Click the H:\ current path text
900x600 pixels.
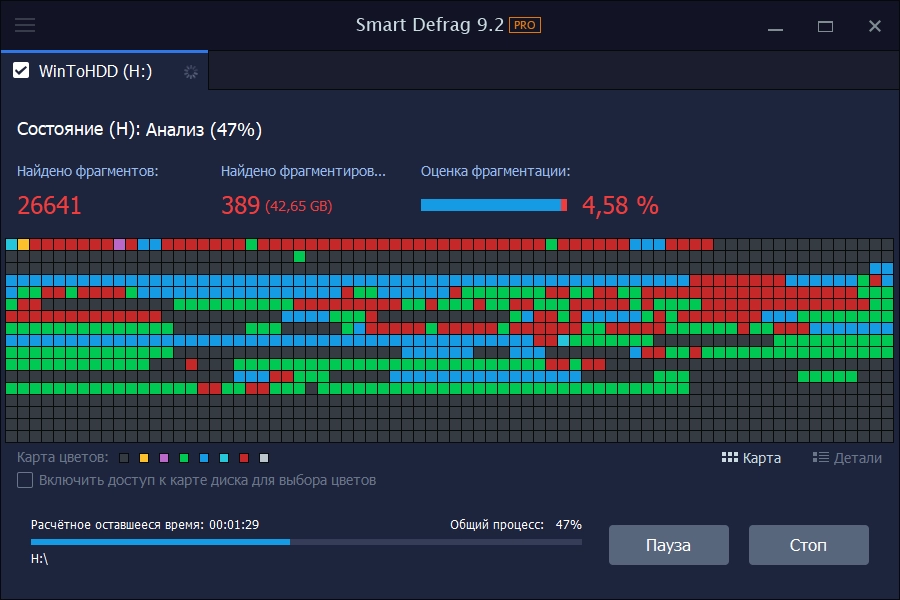40,559
